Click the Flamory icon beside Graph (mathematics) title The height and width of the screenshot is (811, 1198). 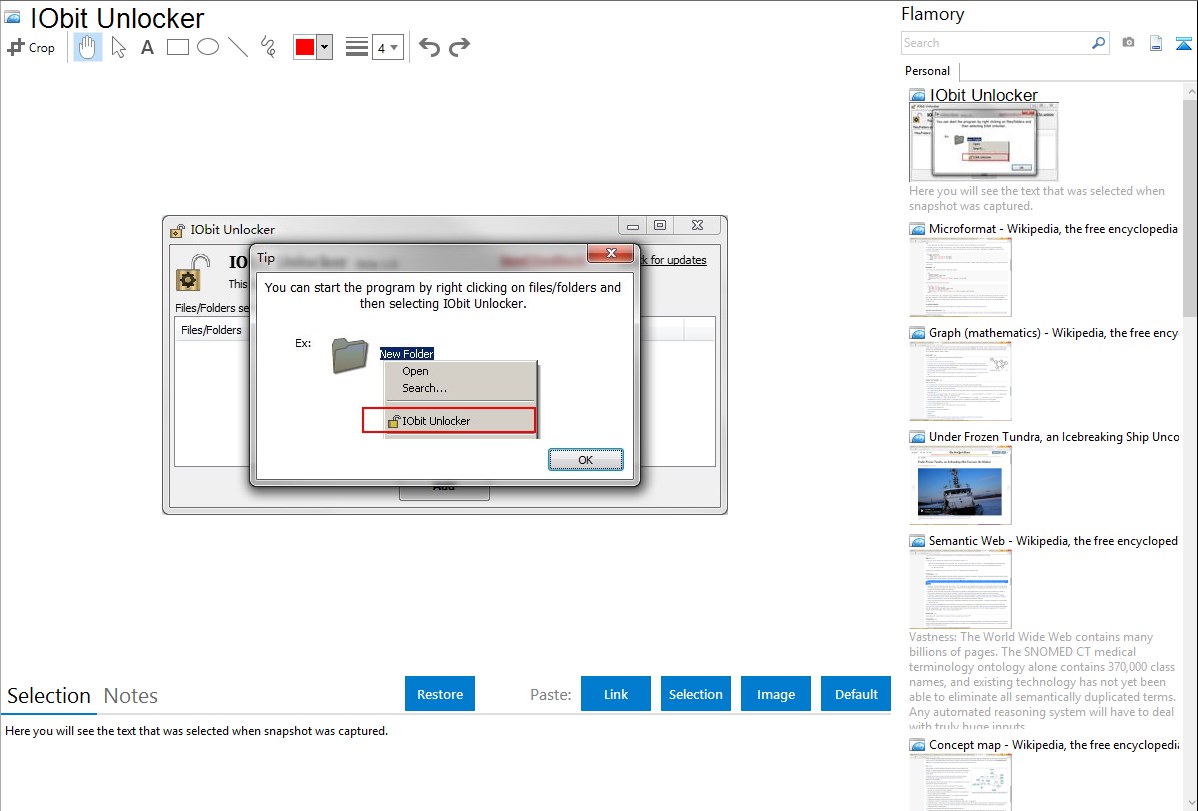(x=917, y=333)
